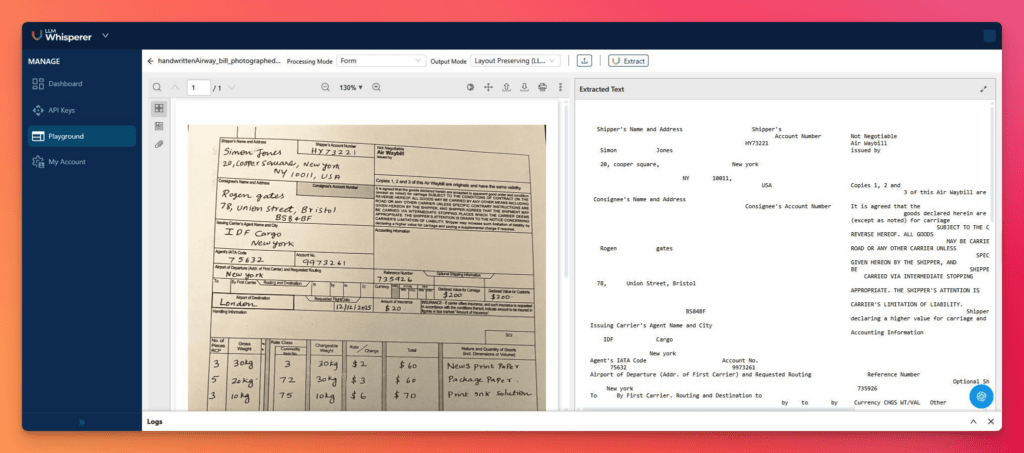Open the Processing Mode dropdown showing Form
Viewport: 1024px width, 453px height.
click(381, 61)
